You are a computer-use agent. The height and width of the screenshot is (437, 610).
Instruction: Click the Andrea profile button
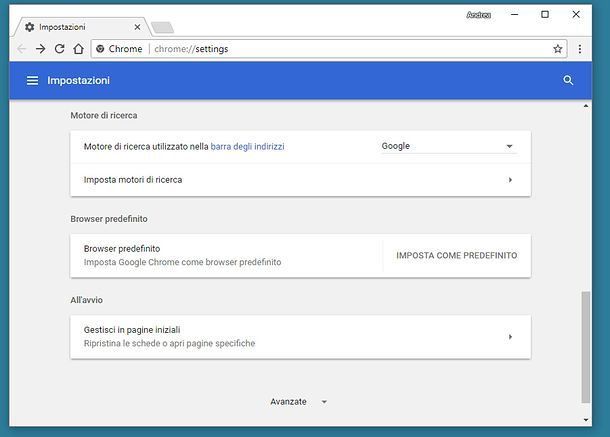[479, 15]
